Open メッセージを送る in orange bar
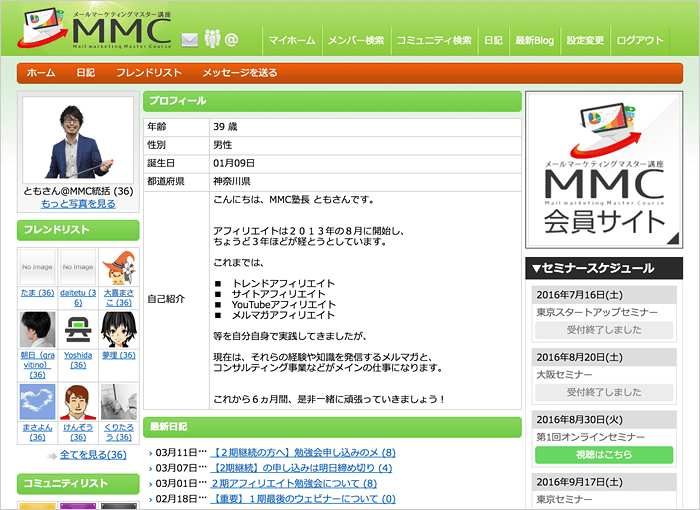The width and height of the screenshot is (700, 510). [x=240, y=73]
